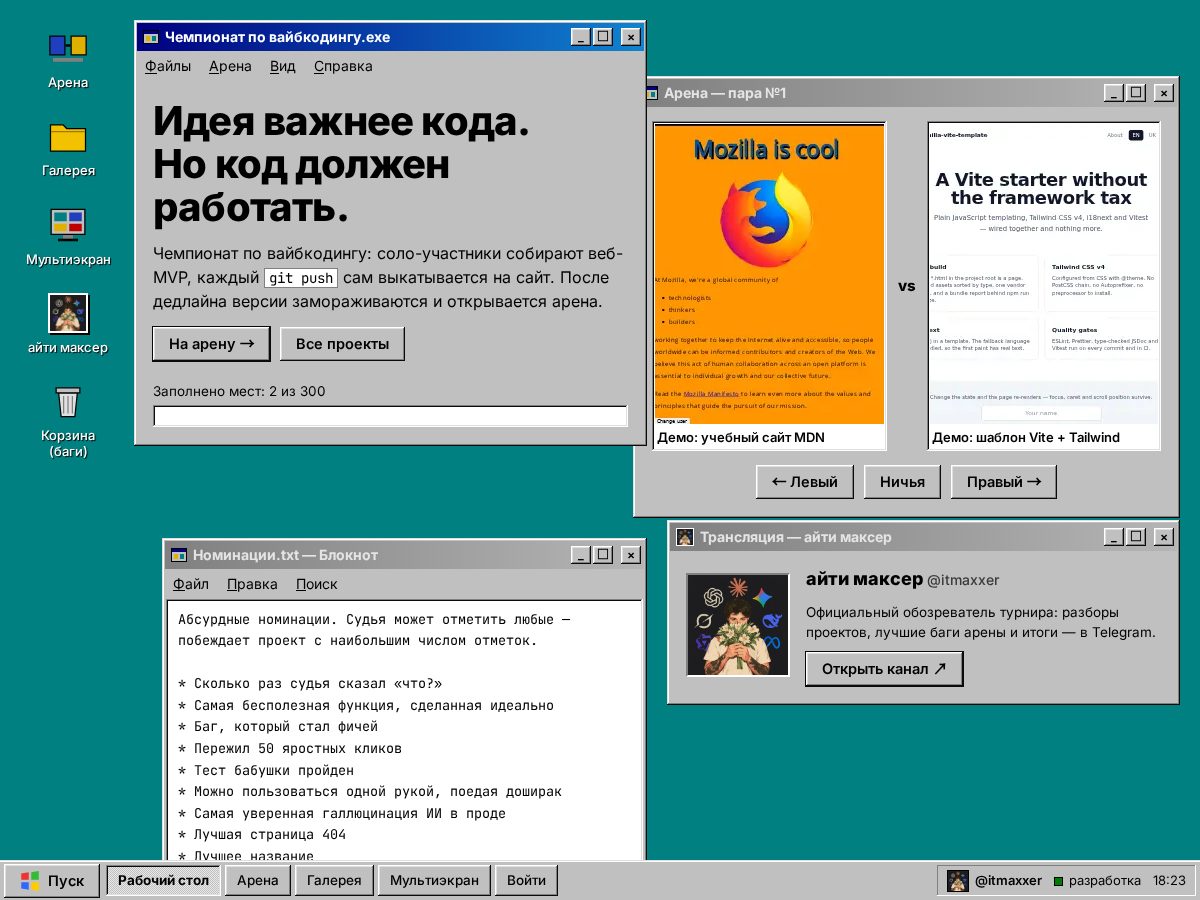Screen dimensions: 1200x900
Task: Click the Your name field in right demo
Action: point(1041,413)
